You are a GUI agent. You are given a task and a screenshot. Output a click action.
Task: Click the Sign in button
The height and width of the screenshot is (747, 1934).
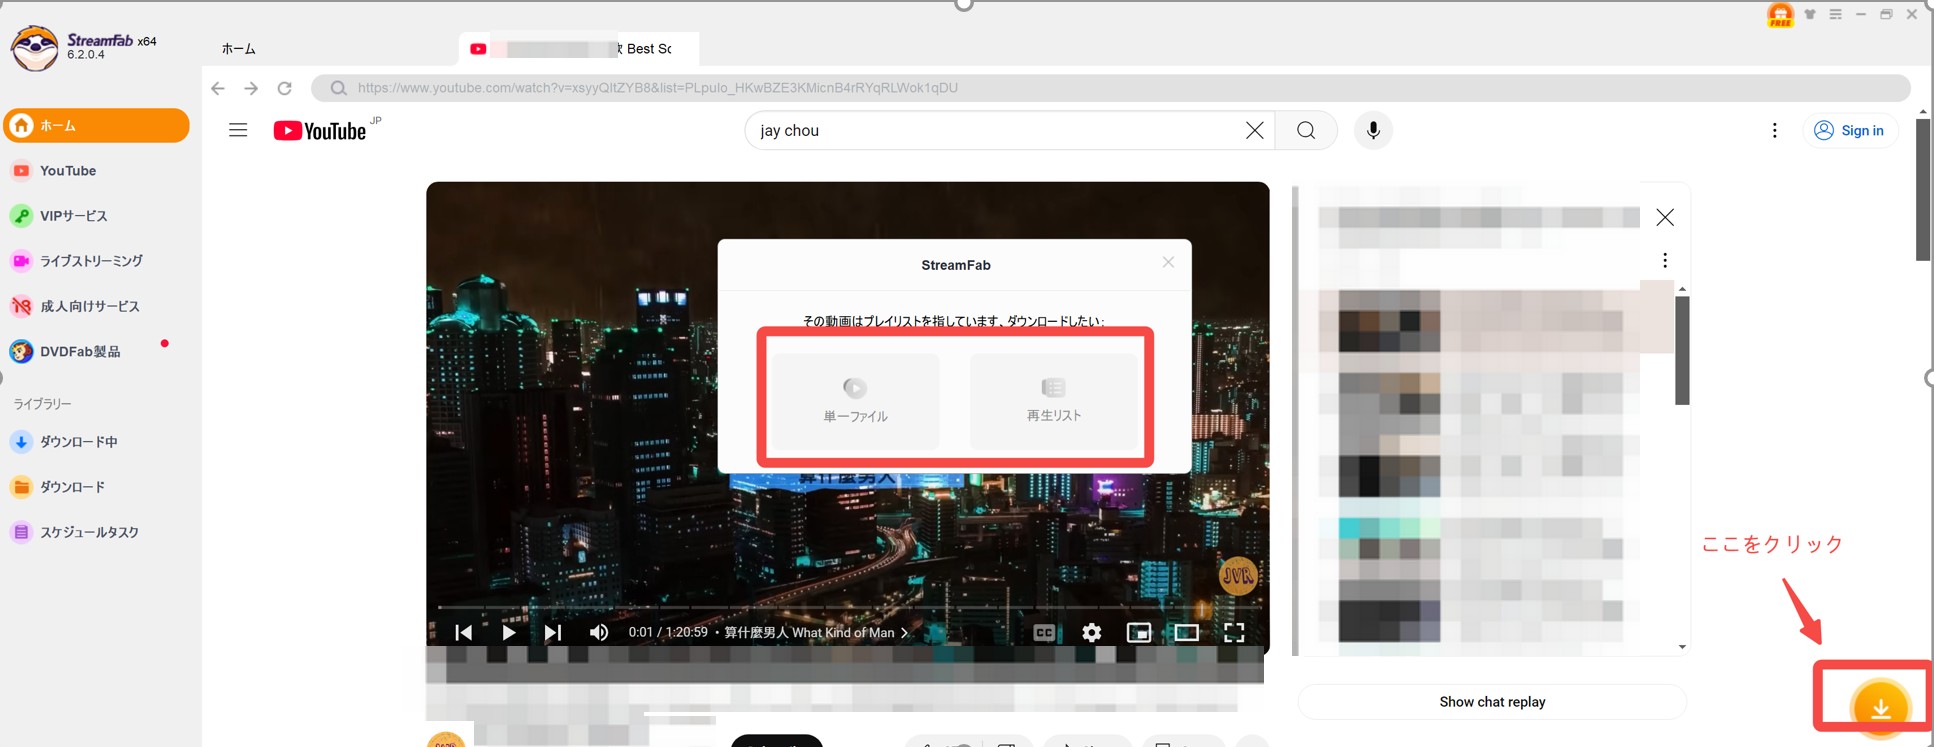pos(1849,130)
